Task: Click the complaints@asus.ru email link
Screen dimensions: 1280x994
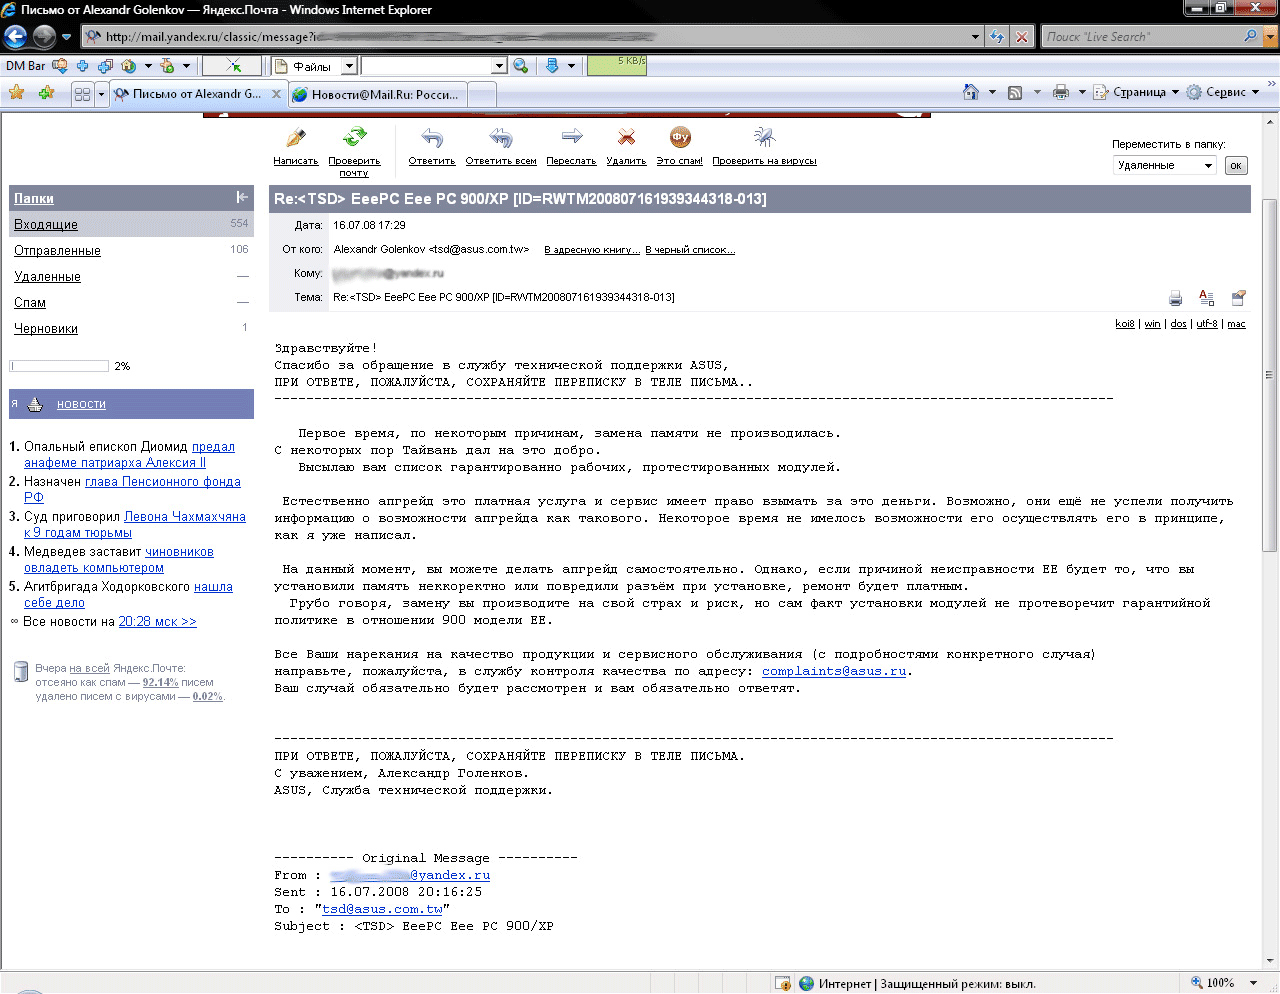Action: click(834, 671)
